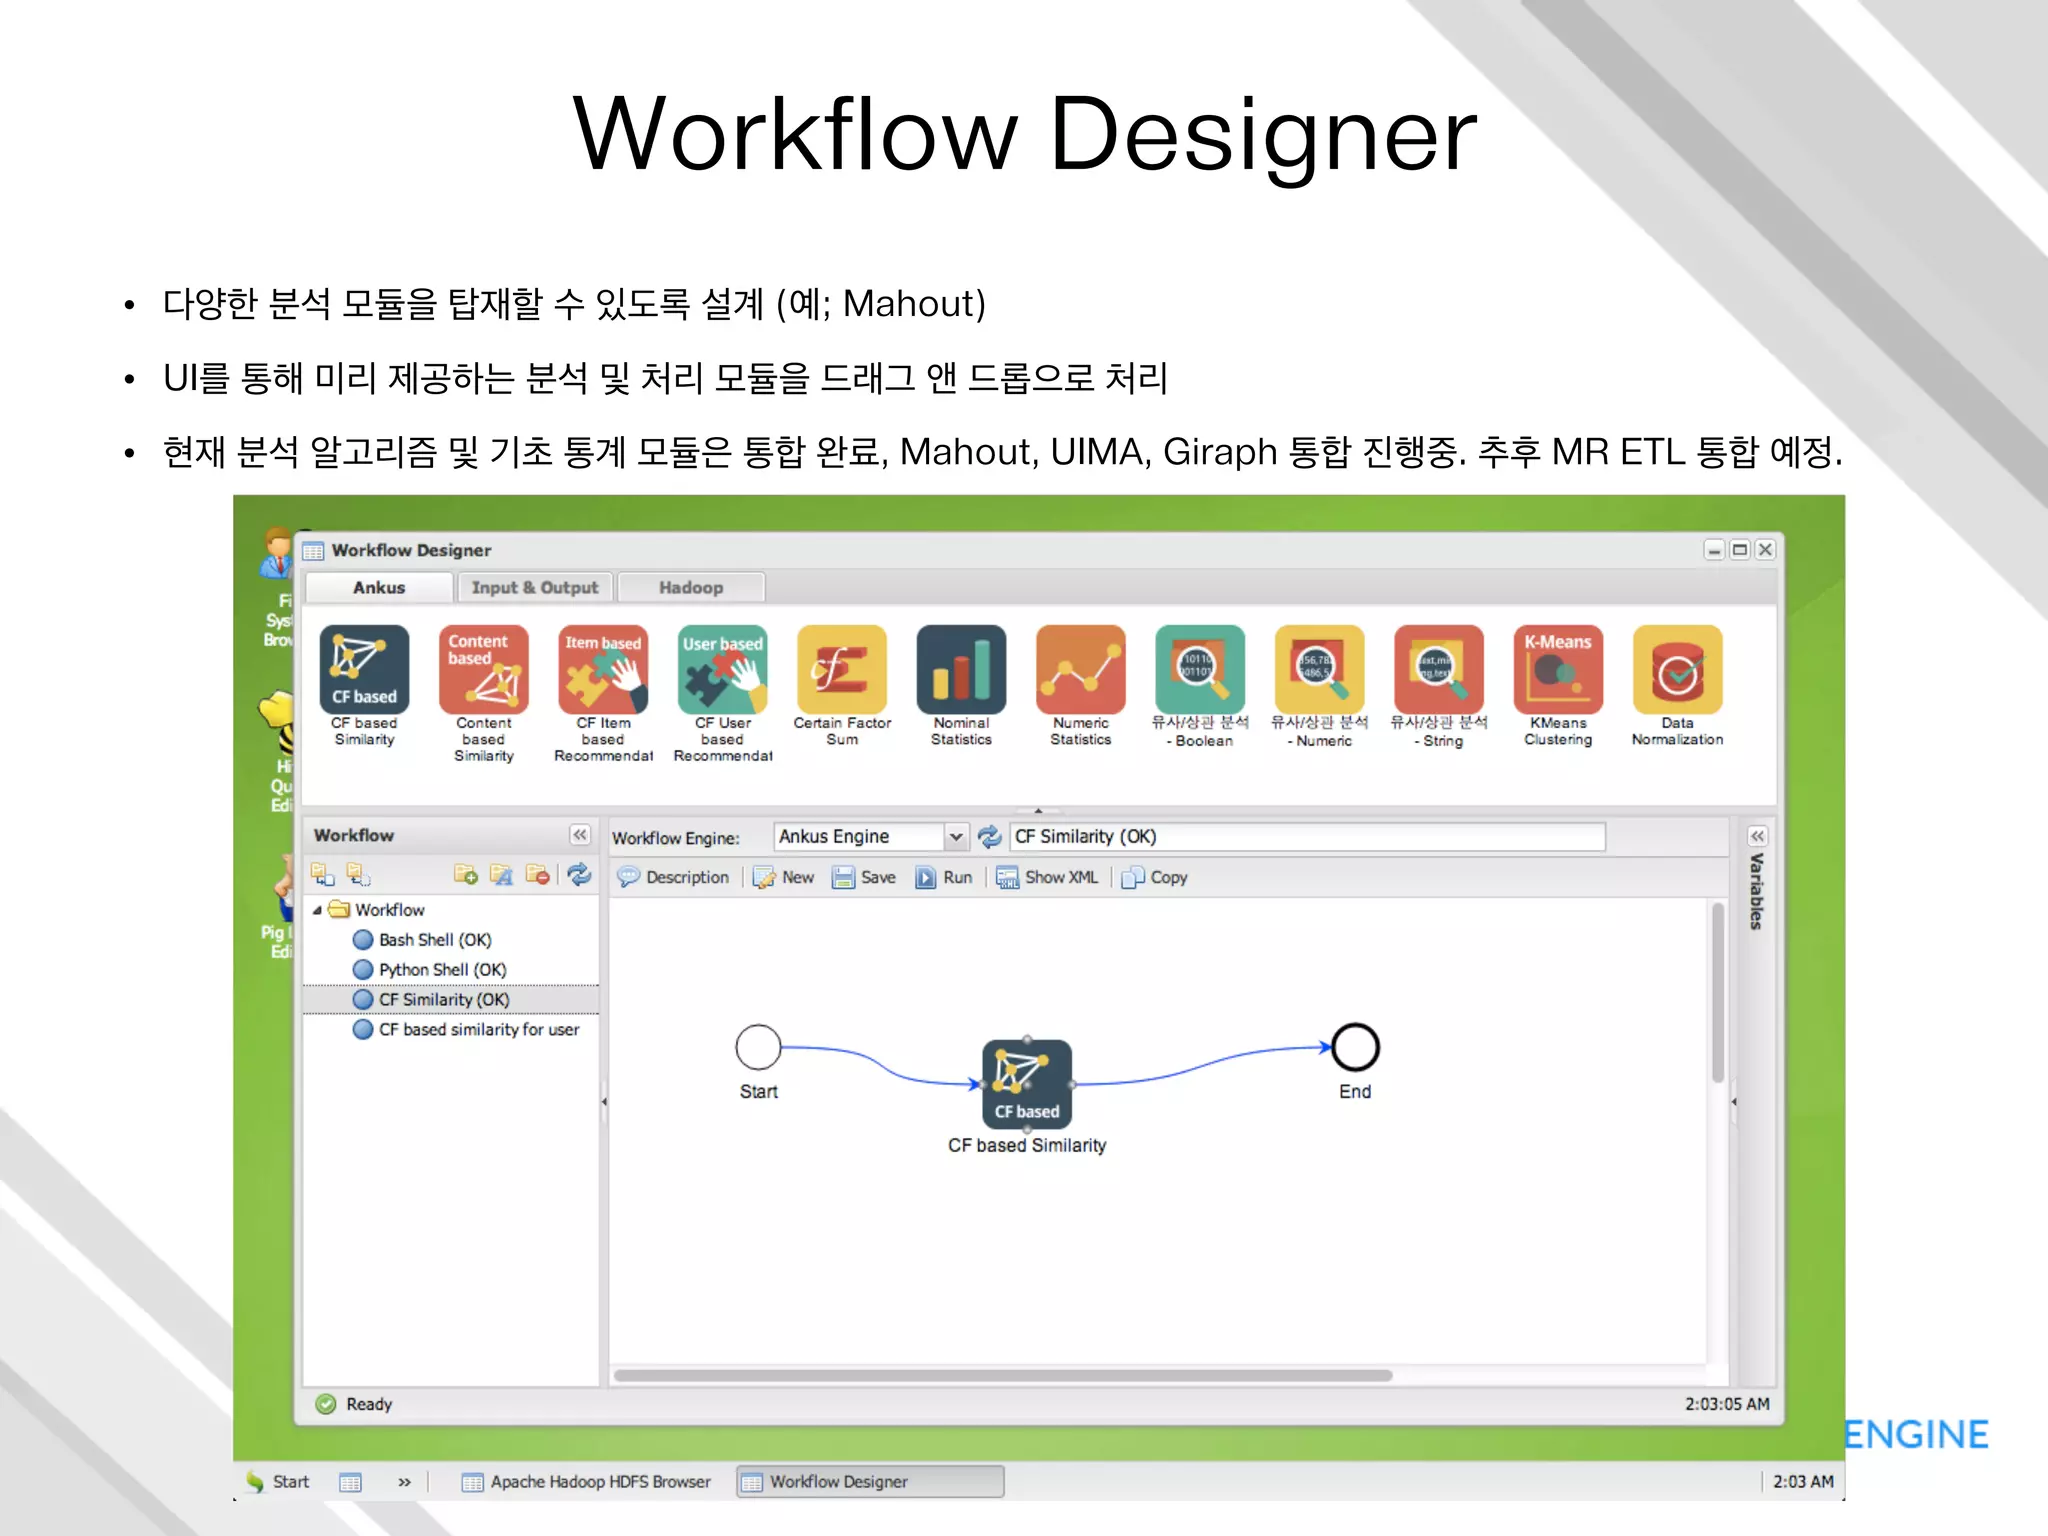Collapse the Workflow tree folder
Screen dimensions: 2048x1536
coord(318,910)
